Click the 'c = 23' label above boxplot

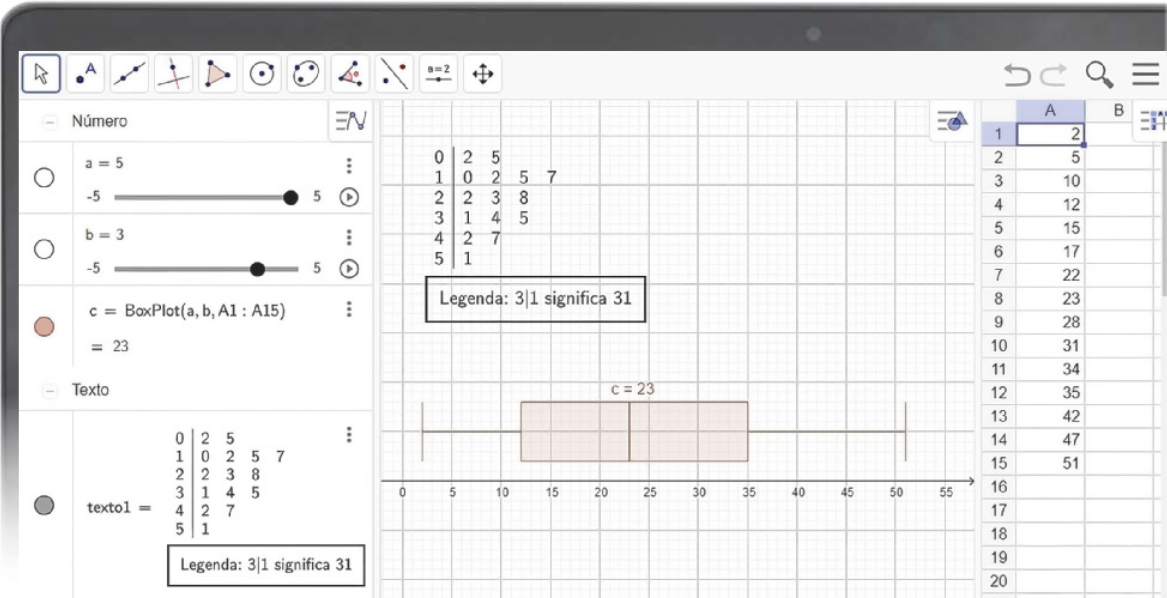point(633,389)
